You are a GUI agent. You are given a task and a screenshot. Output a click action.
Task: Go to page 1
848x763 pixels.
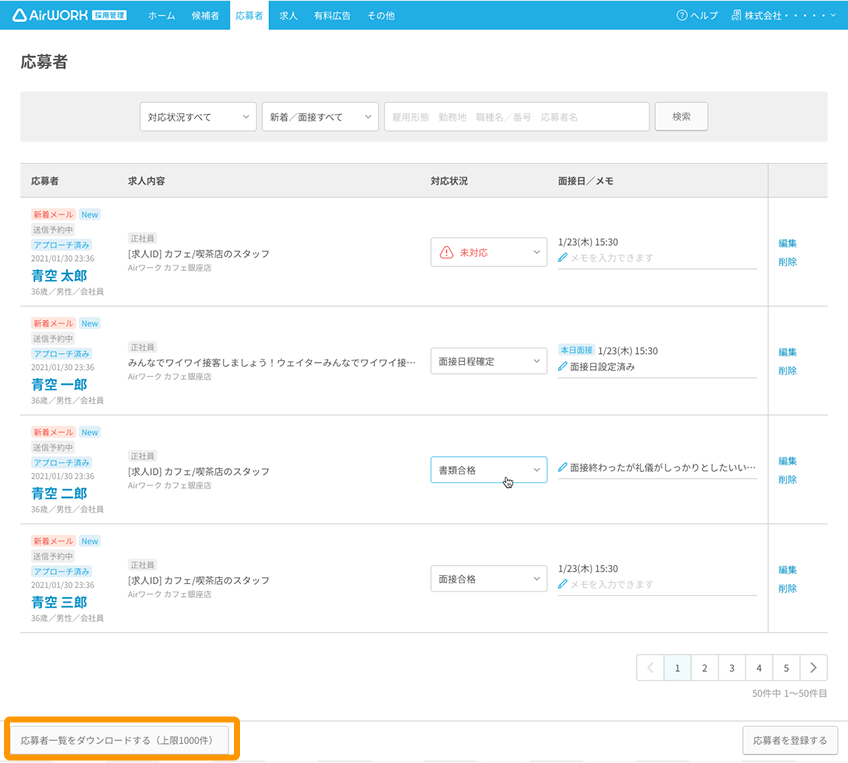677,668
